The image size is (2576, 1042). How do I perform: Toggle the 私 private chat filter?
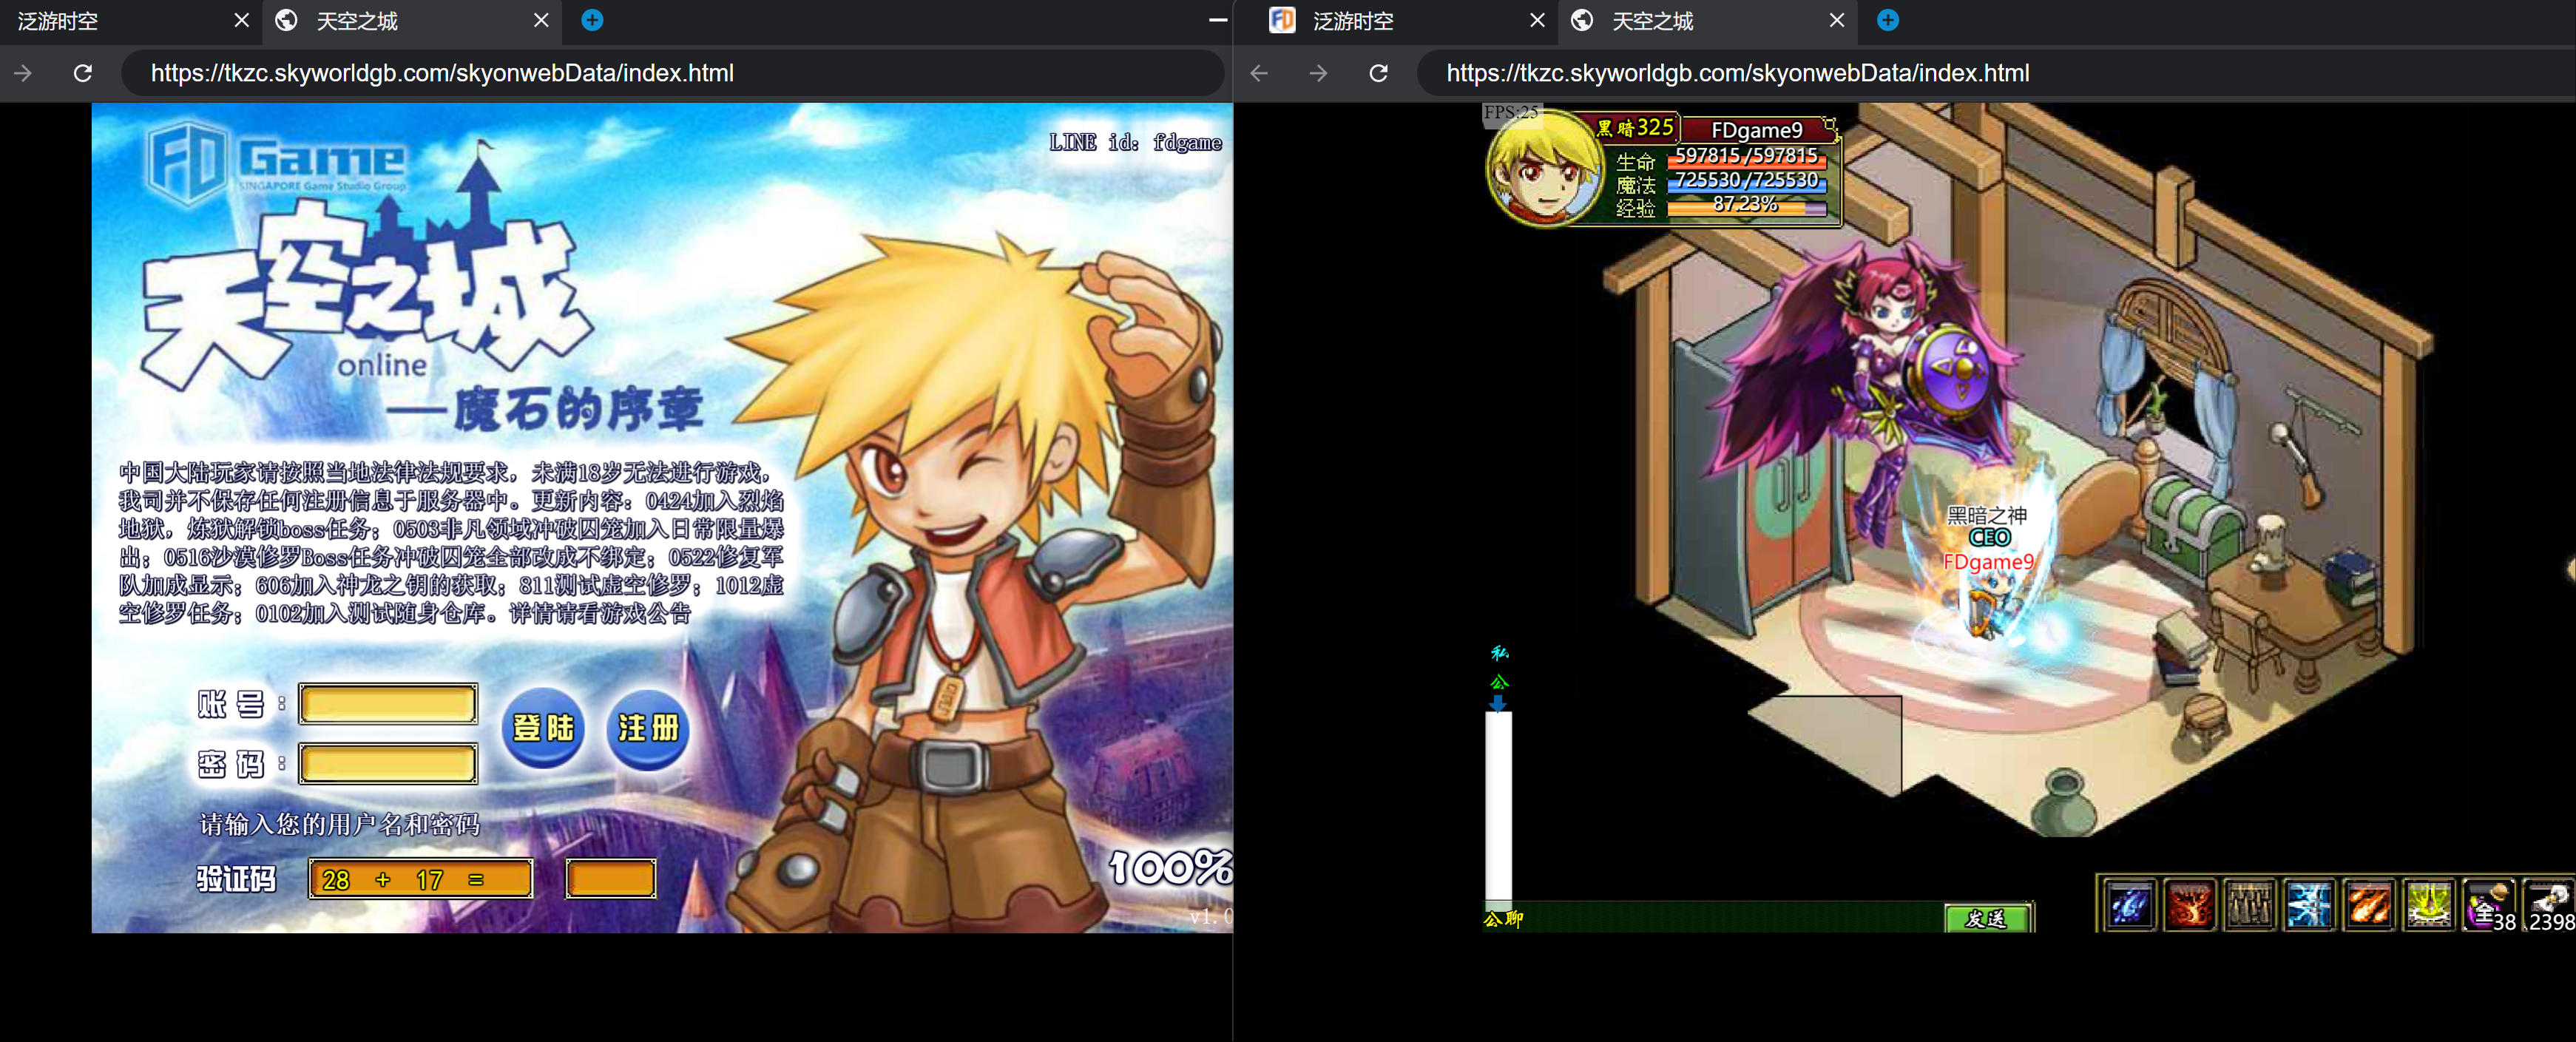pyautogui.click(x=1499, y=653)
